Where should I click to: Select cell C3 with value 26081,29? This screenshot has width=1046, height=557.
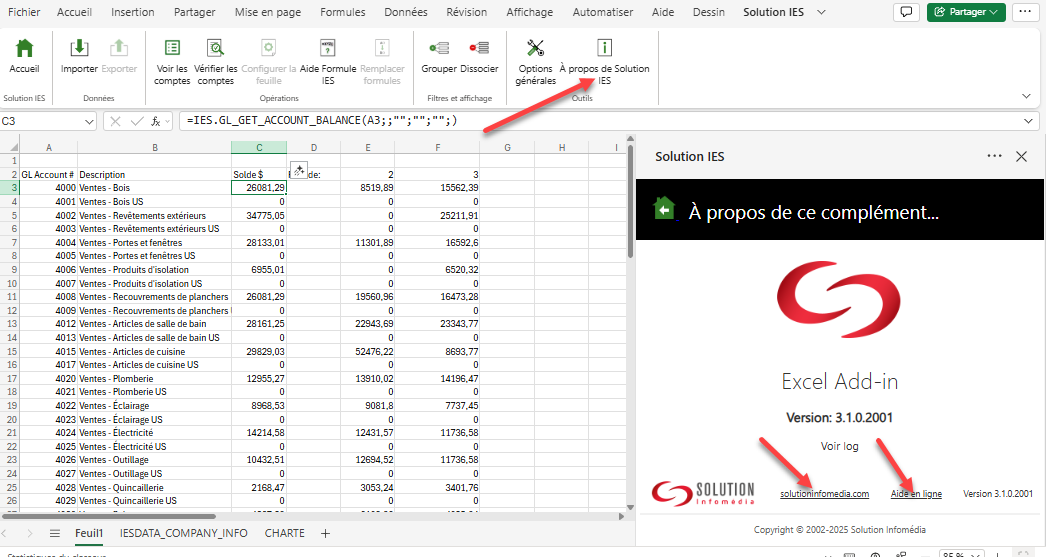point(259,187)
